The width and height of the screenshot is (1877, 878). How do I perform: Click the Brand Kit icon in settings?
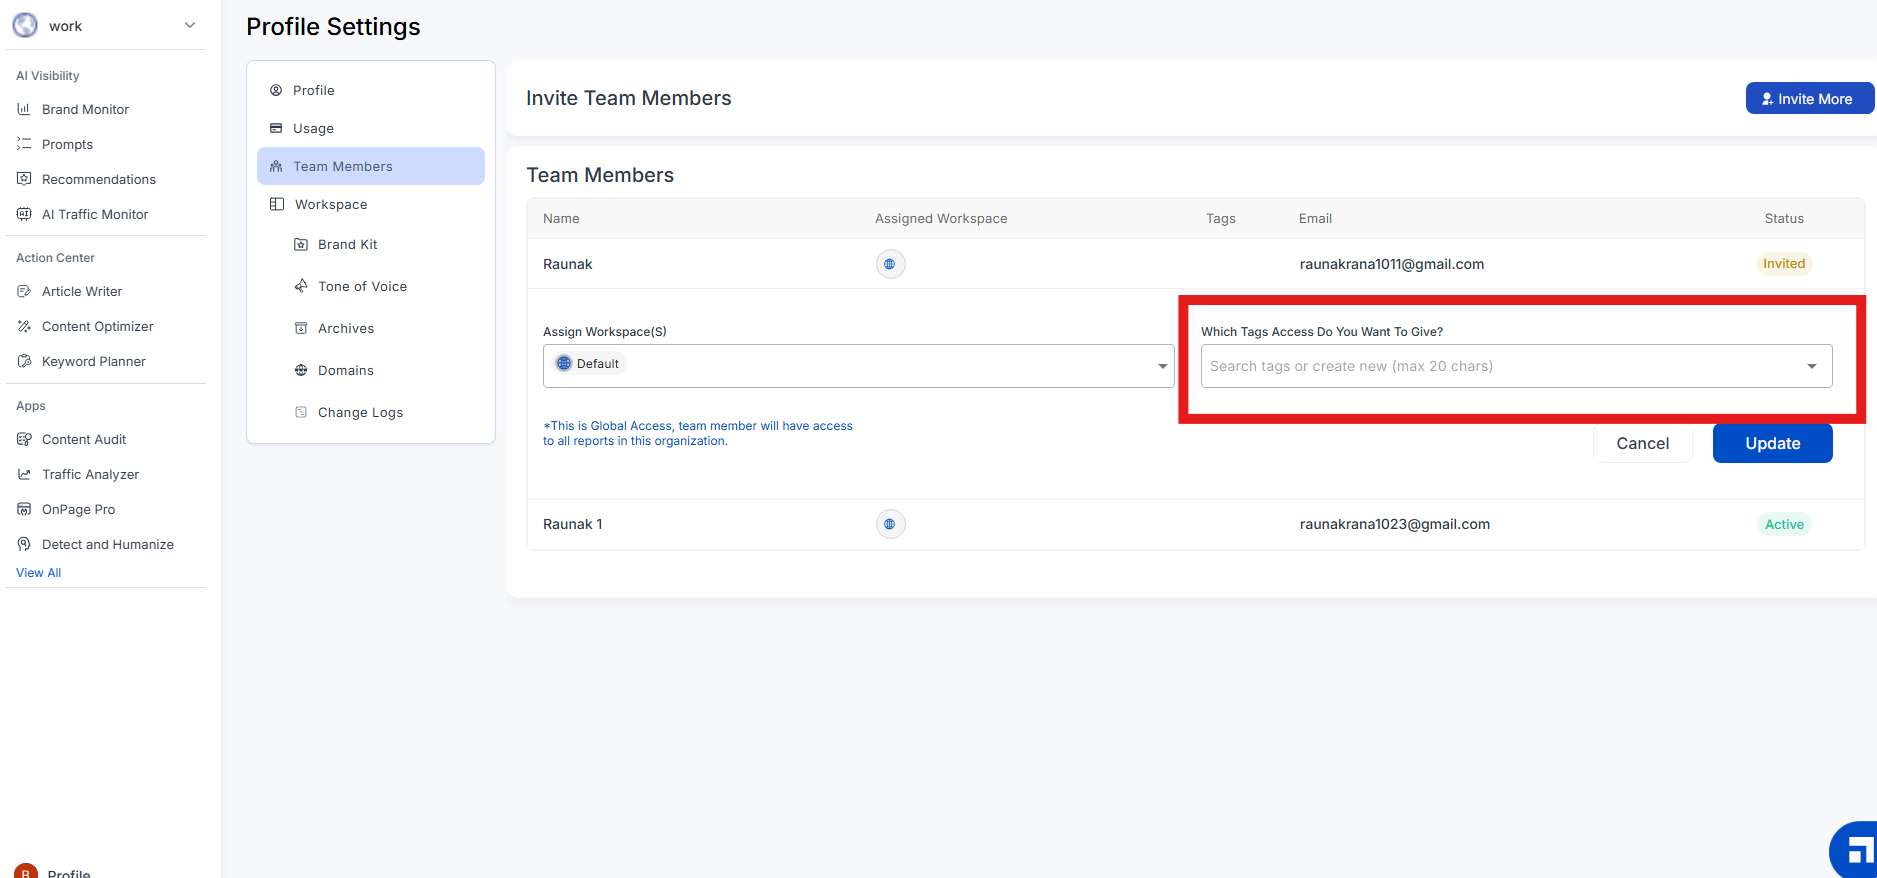[301, 244]
